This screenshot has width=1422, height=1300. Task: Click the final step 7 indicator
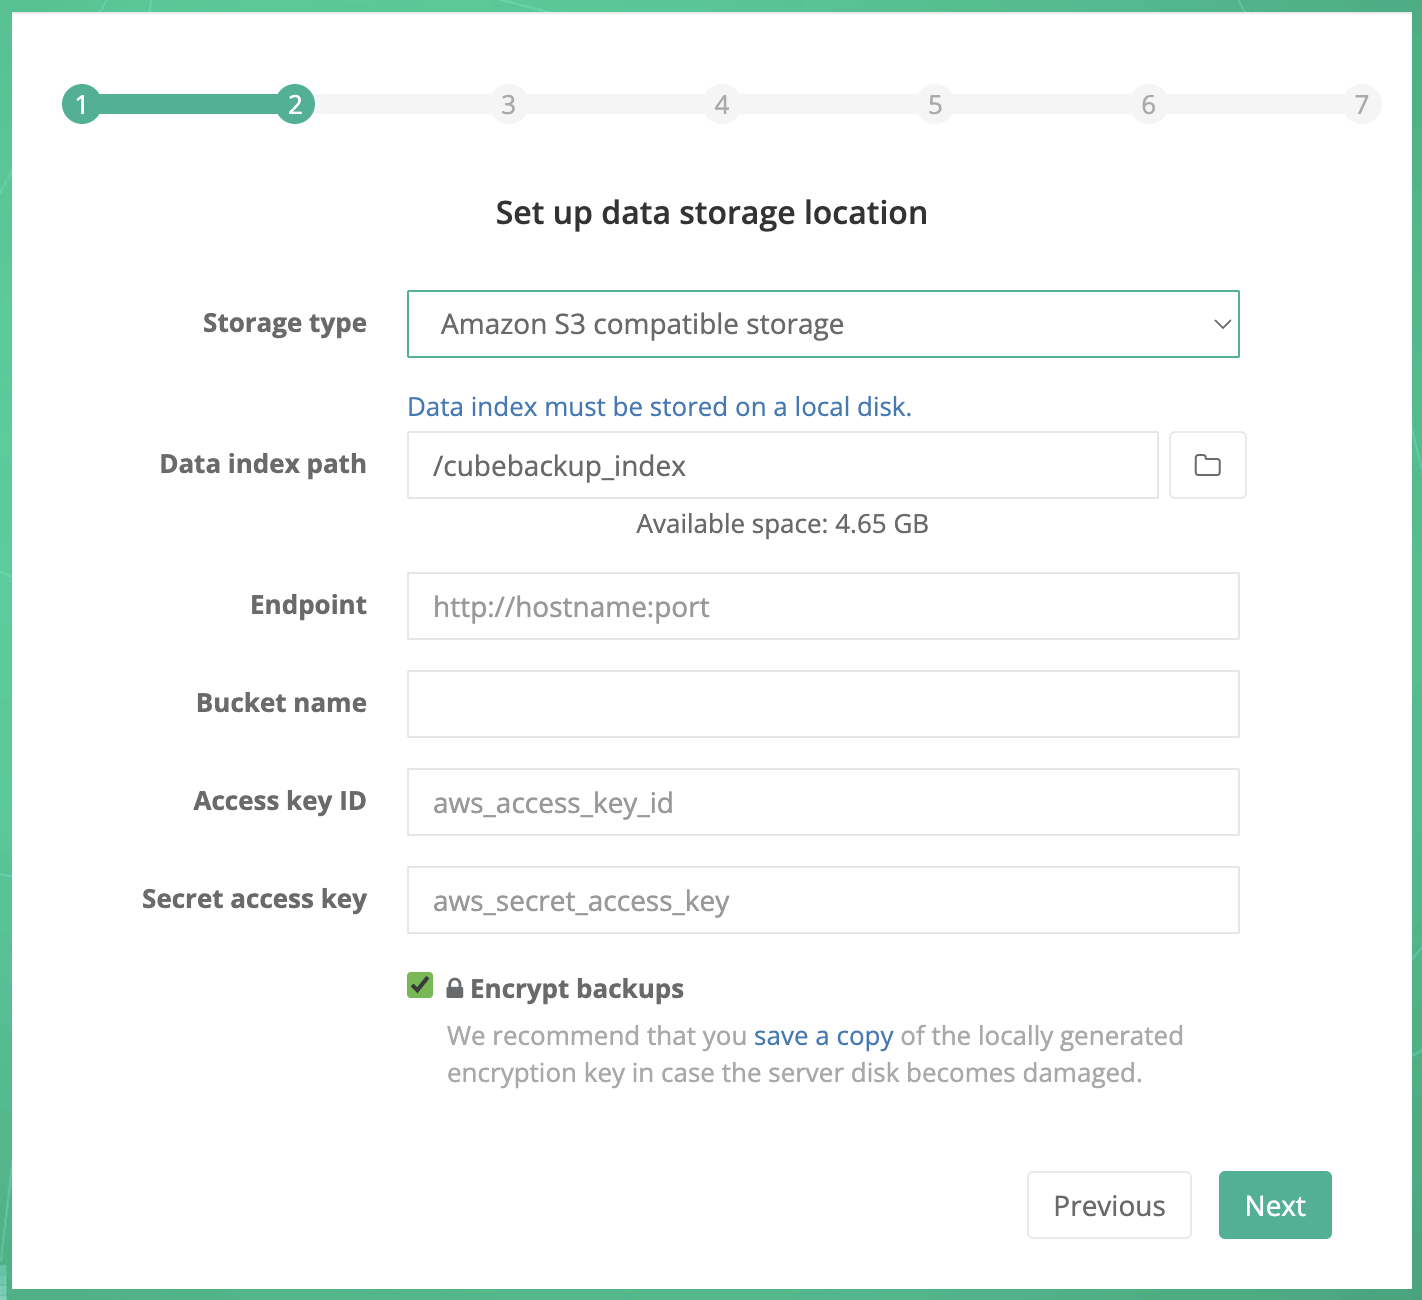tap(1362, 104)
